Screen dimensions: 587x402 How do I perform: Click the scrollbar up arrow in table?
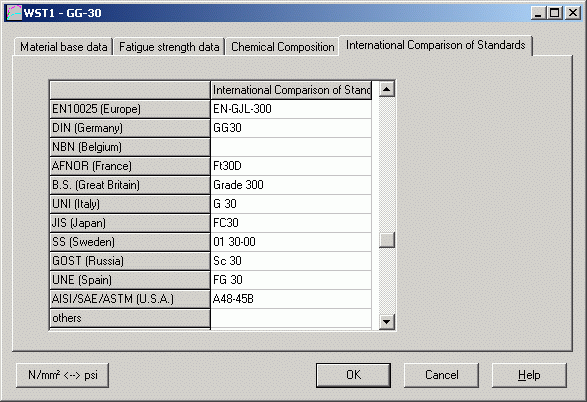point(387,89)
